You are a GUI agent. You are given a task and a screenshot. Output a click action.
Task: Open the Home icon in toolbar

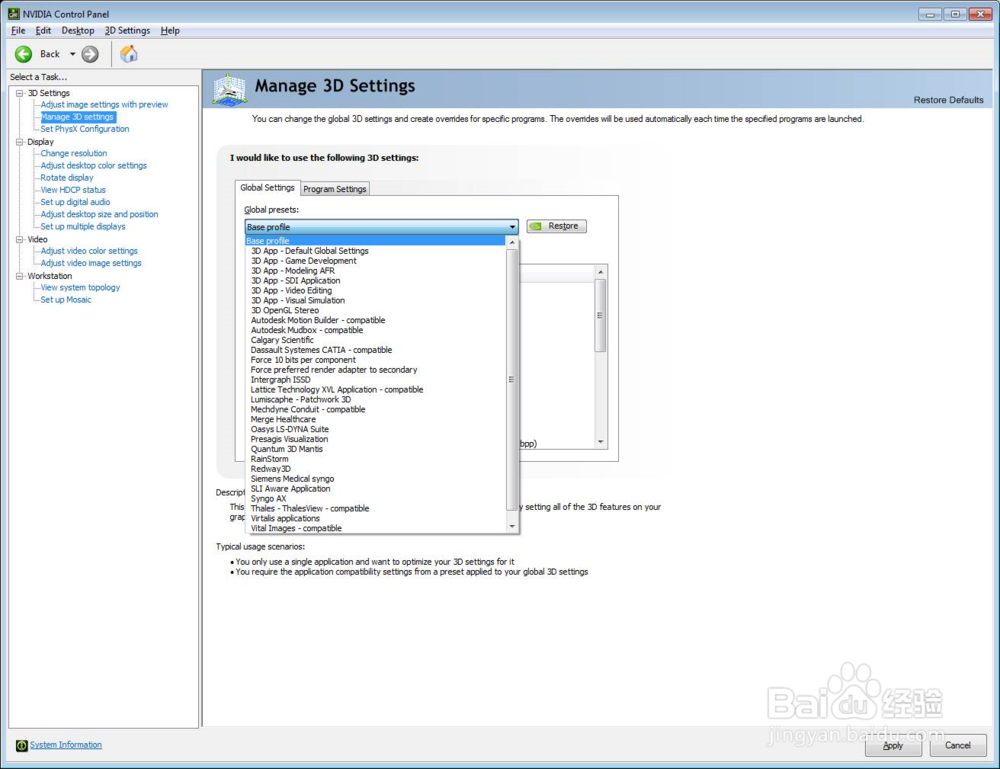point(128,54)
